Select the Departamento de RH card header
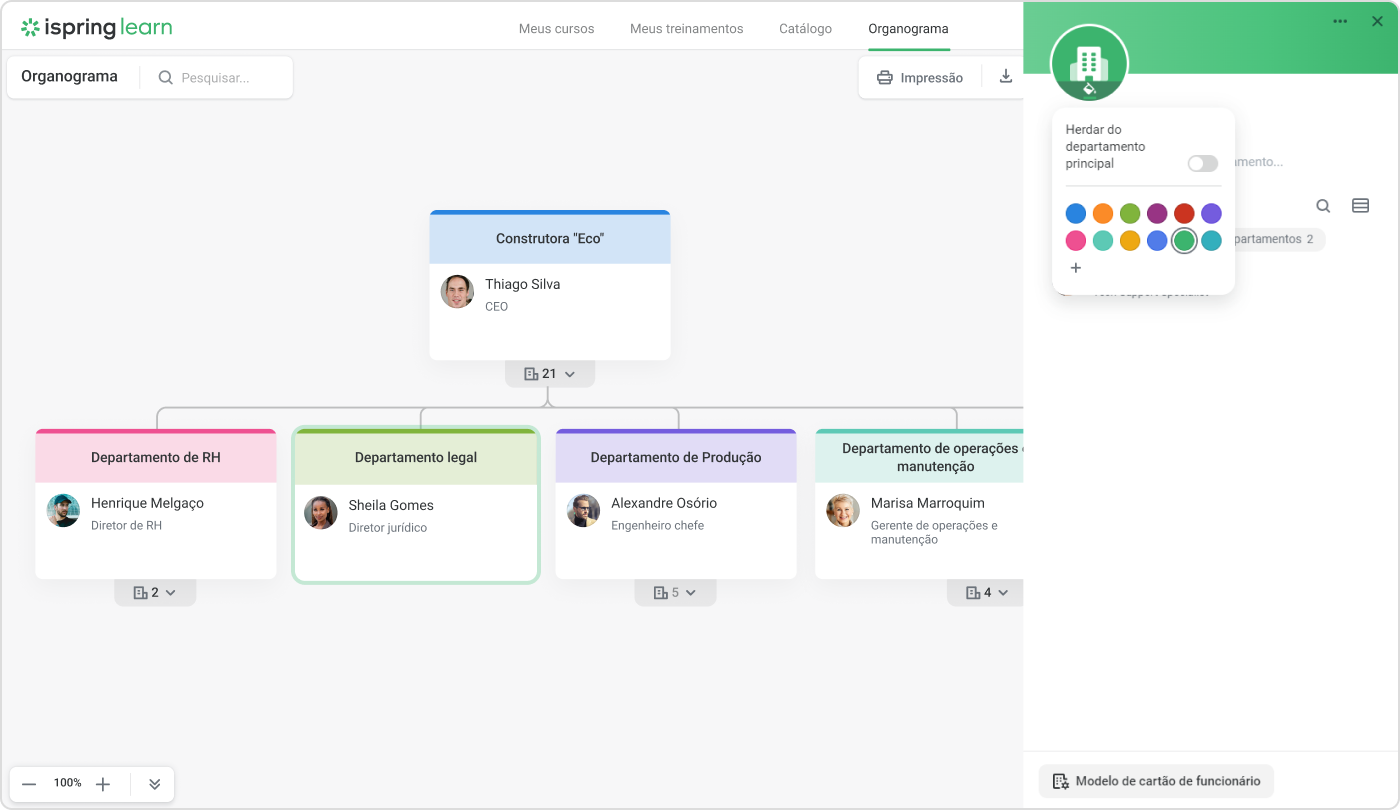 tap(156, 457)
